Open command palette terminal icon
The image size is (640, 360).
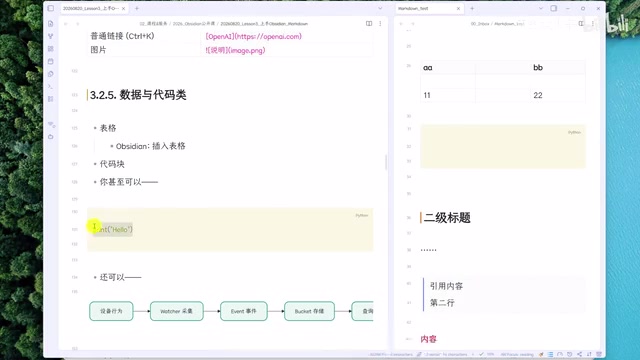(51, 87)
